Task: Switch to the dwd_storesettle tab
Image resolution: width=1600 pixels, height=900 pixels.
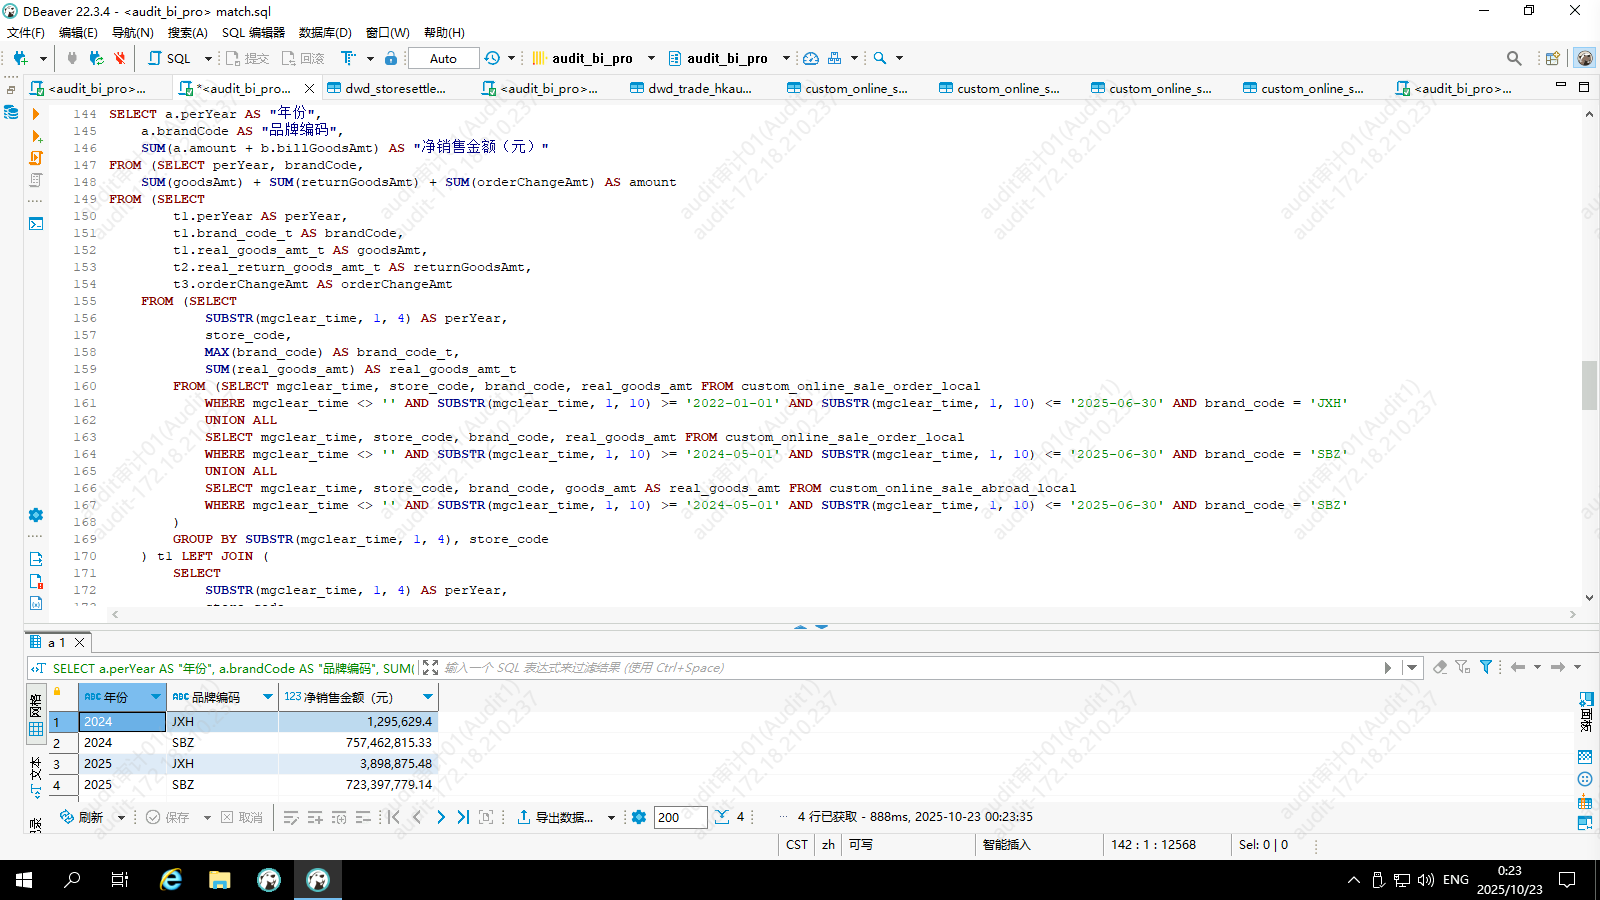Action: click(x=394, y=88)
